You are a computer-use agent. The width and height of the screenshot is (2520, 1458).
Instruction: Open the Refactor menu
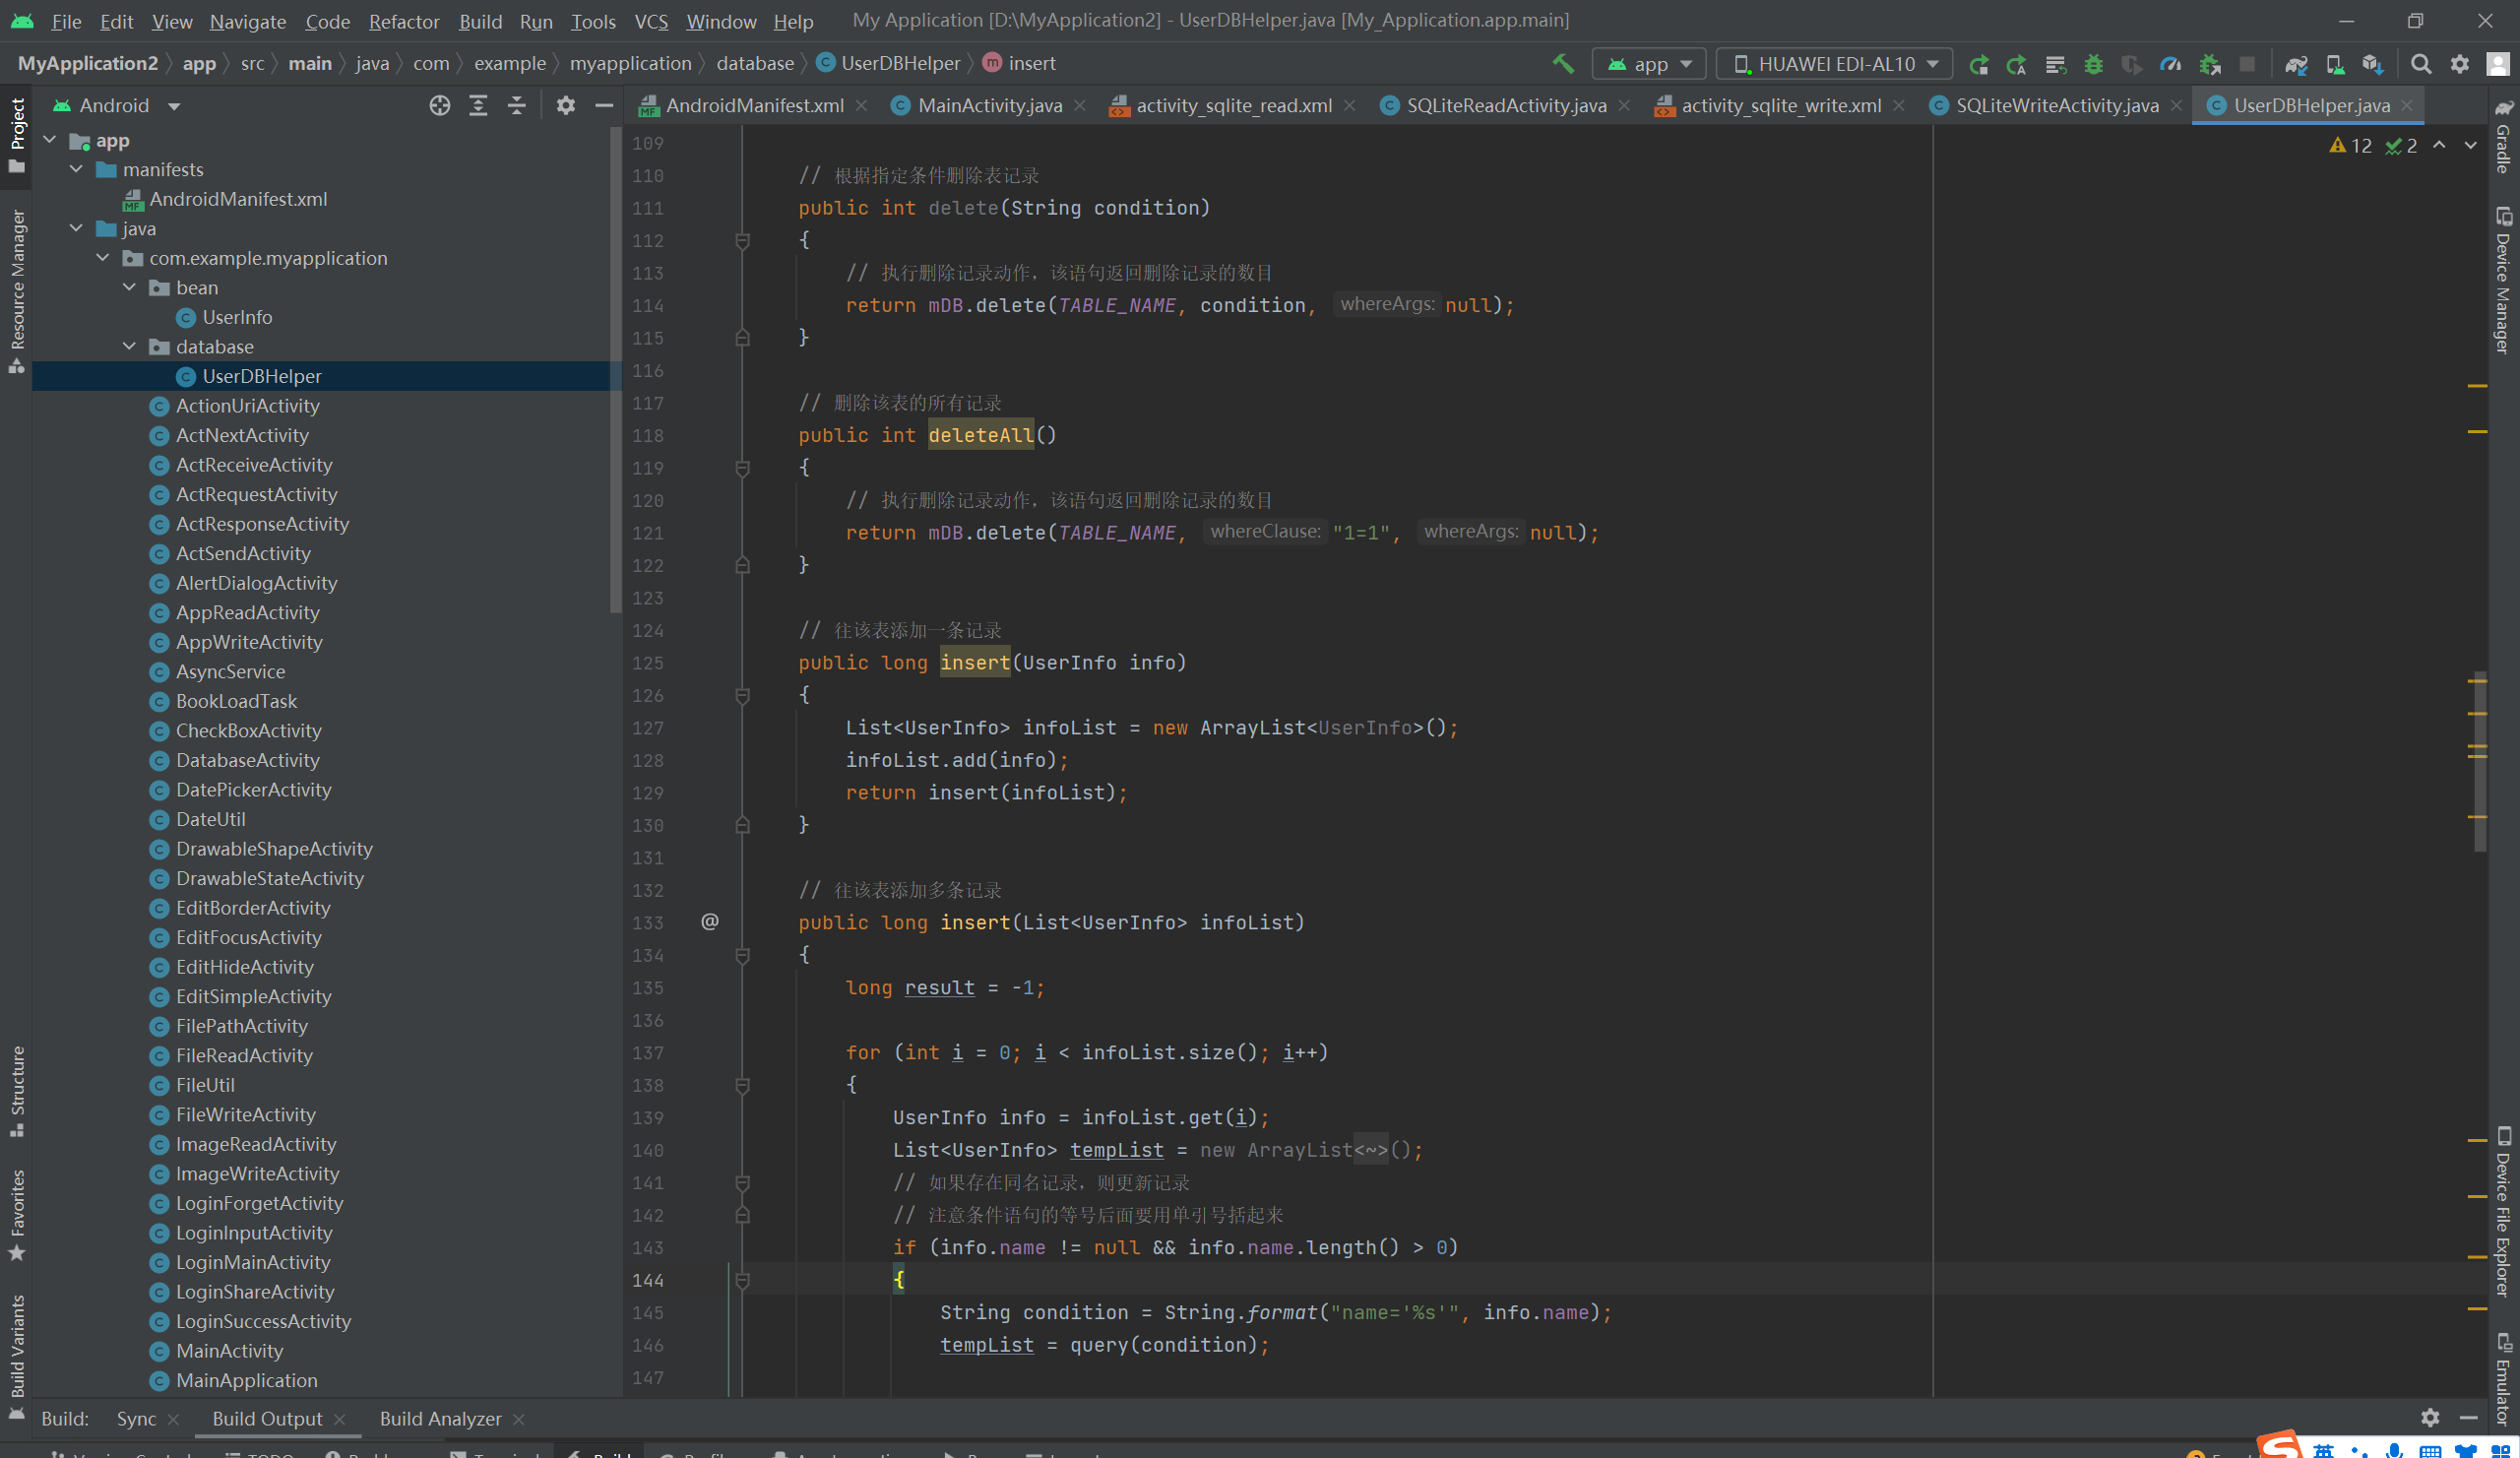(x=403, y=21)
